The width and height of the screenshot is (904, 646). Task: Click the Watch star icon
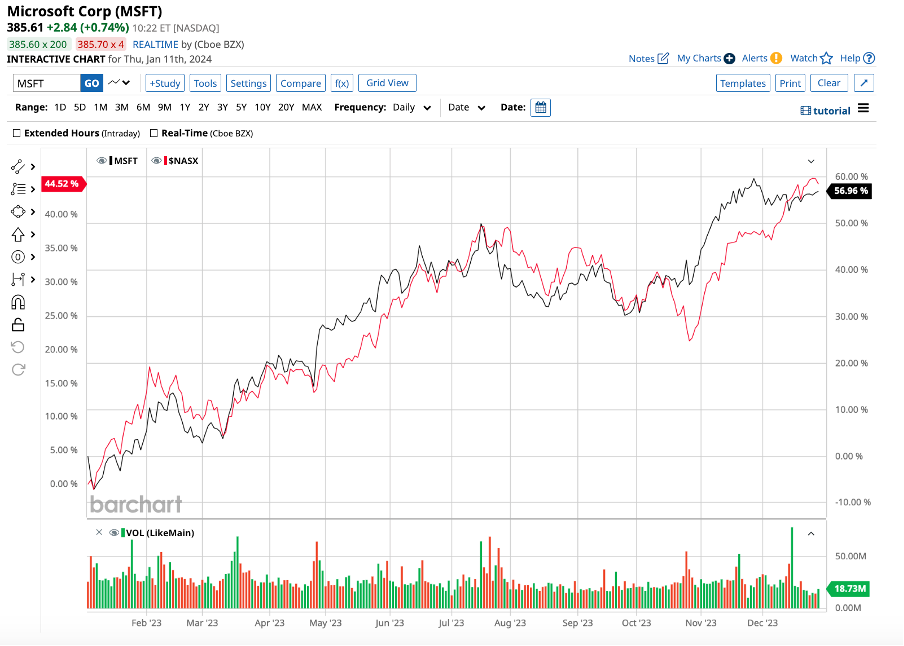pyautogui.click(x=826, y=58)
